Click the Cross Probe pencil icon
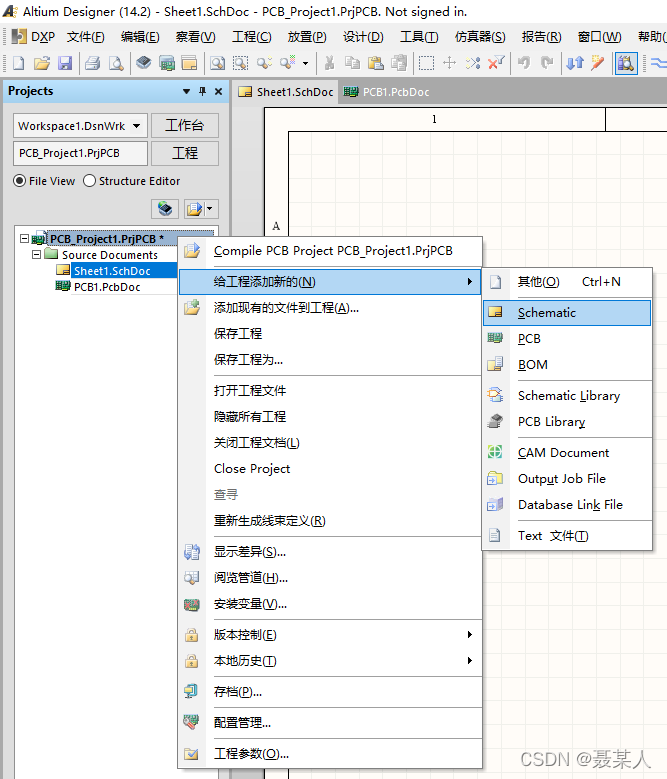 coord(597,63)
